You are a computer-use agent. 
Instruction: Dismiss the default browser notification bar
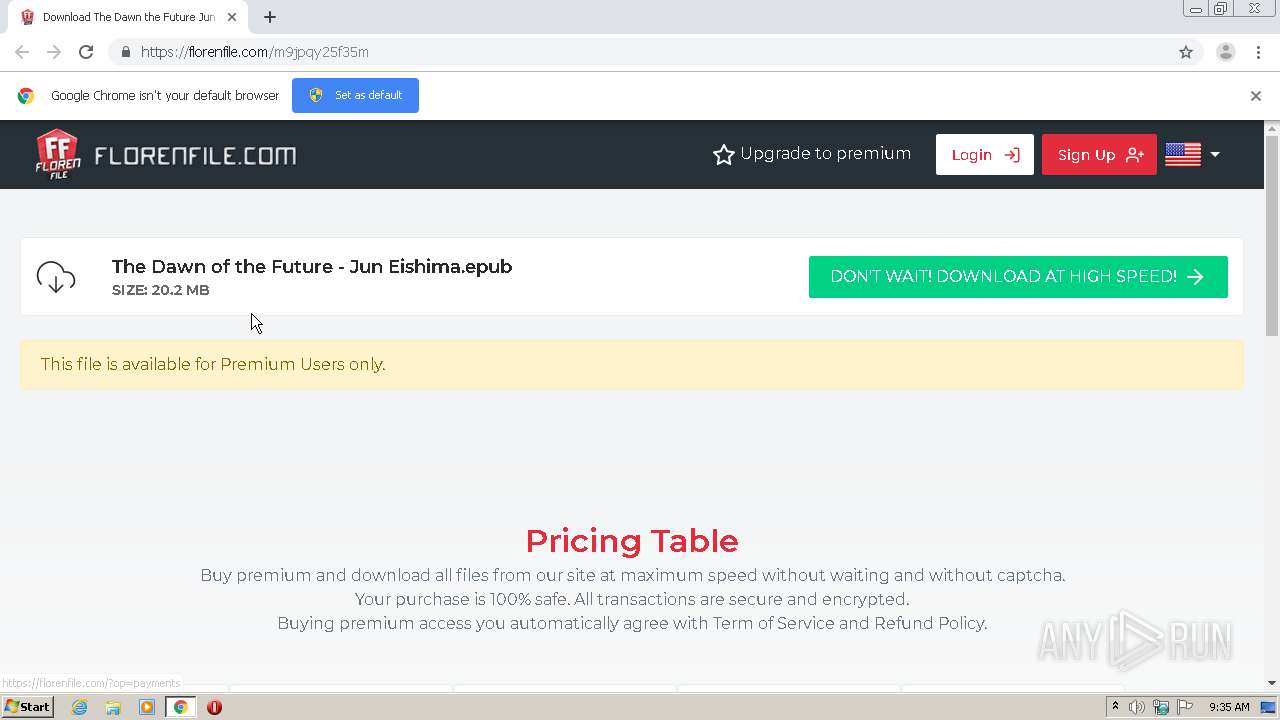click(x=1256, y=96)
